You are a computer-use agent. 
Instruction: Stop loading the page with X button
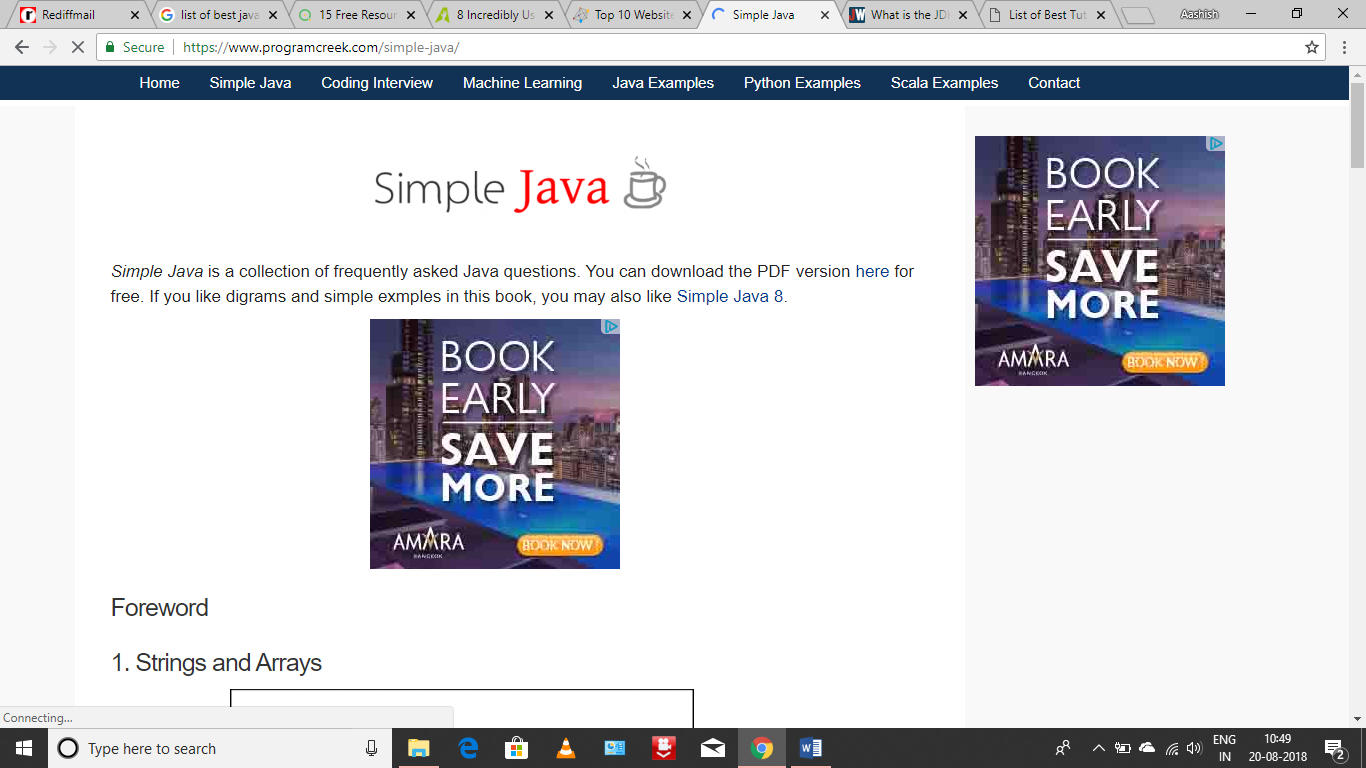(78, 47)
